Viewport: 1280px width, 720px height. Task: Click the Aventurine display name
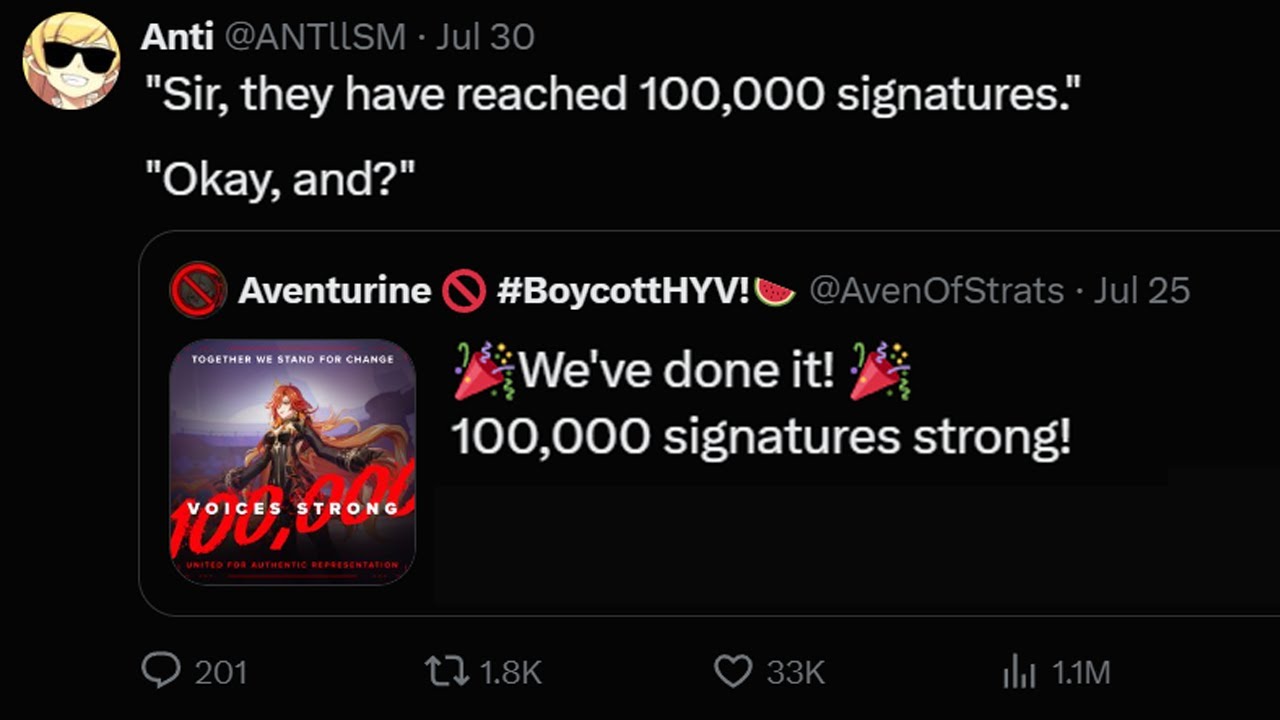click(x=334, y=291)
